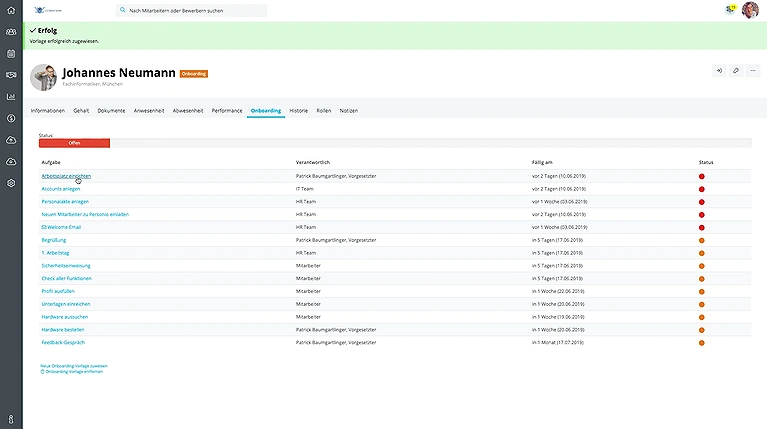The image size is (767, 429).
Task: Select the Onboarding tab
Action: 266,111
